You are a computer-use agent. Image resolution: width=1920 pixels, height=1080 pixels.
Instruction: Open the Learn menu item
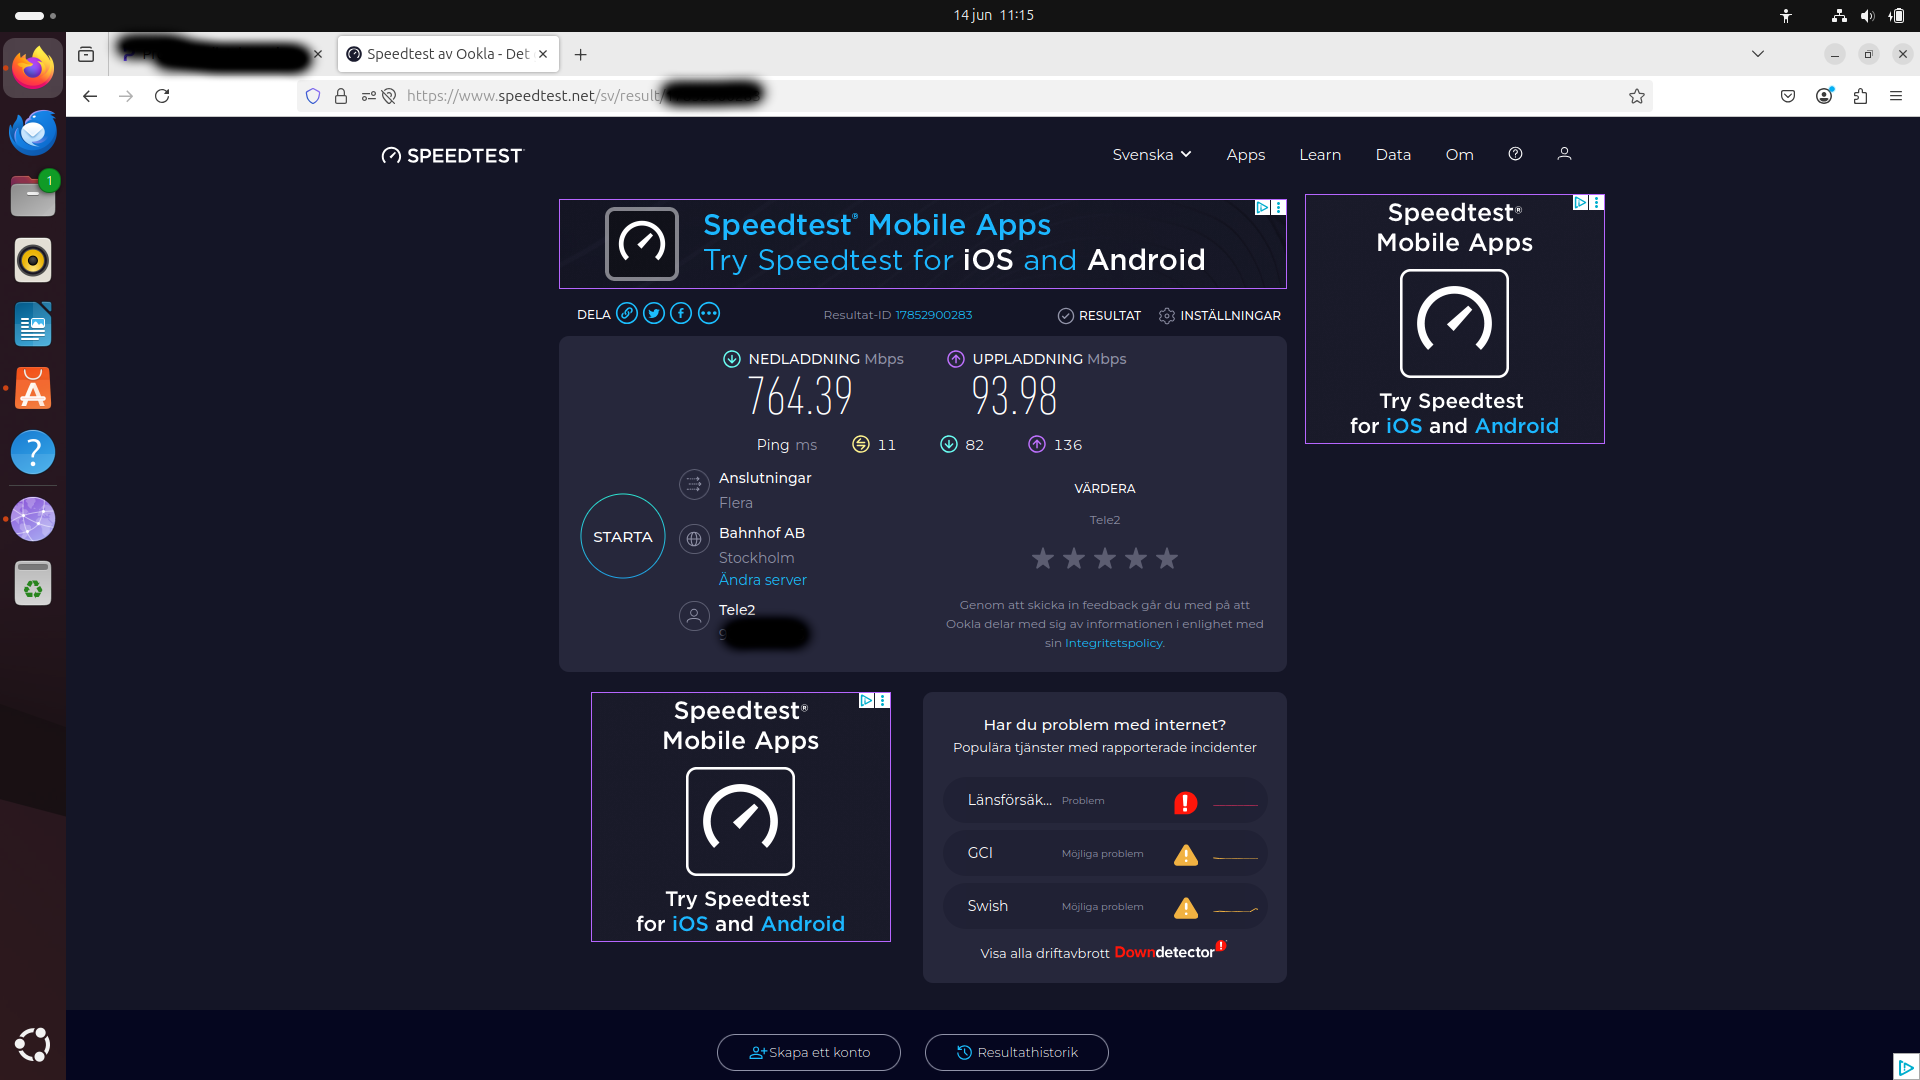click(x=1320, y=155)
